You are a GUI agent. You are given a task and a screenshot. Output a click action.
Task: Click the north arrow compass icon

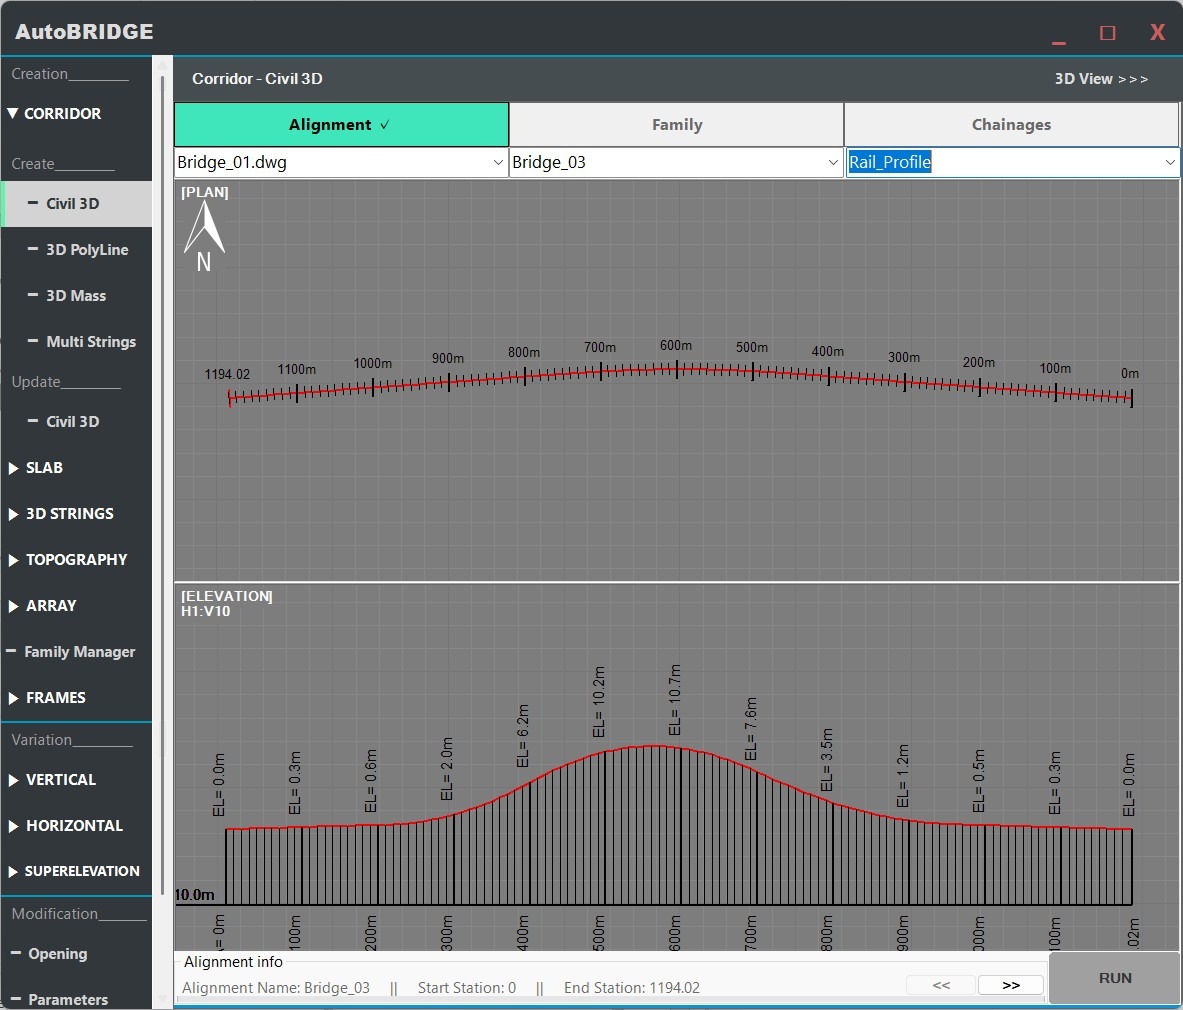(204, 238)
